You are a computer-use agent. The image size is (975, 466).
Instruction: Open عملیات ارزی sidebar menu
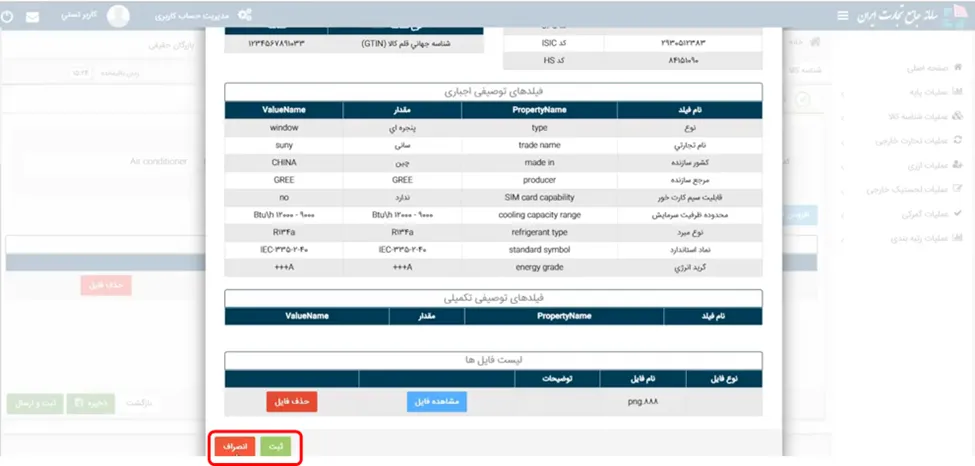pos(928,165)
